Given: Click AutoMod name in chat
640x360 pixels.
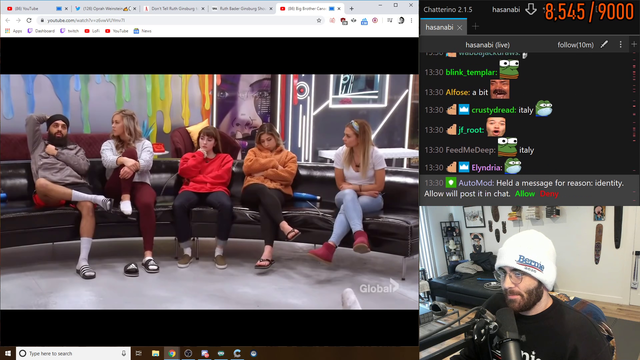Looking at the screenshot, I should click(x=476, y=183).
